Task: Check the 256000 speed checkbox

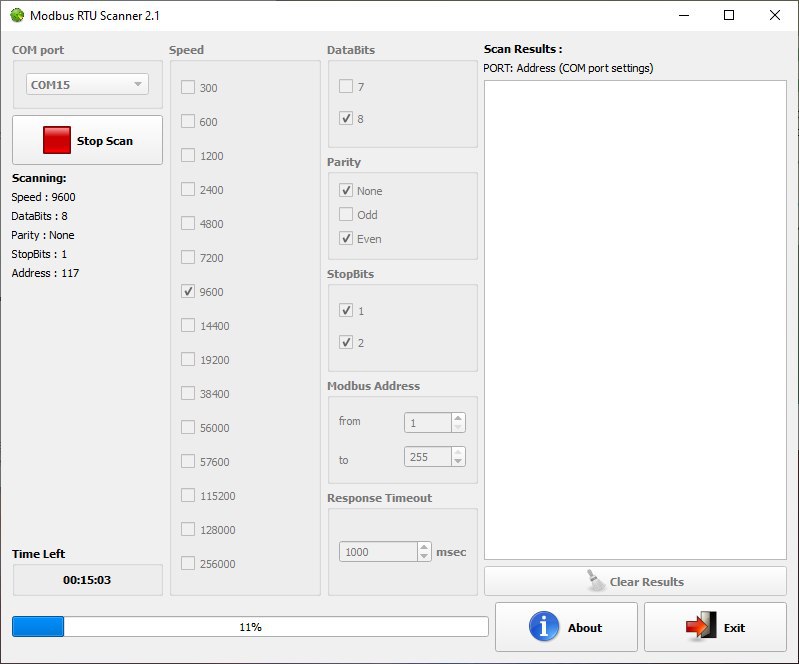Action: (188, 563)
